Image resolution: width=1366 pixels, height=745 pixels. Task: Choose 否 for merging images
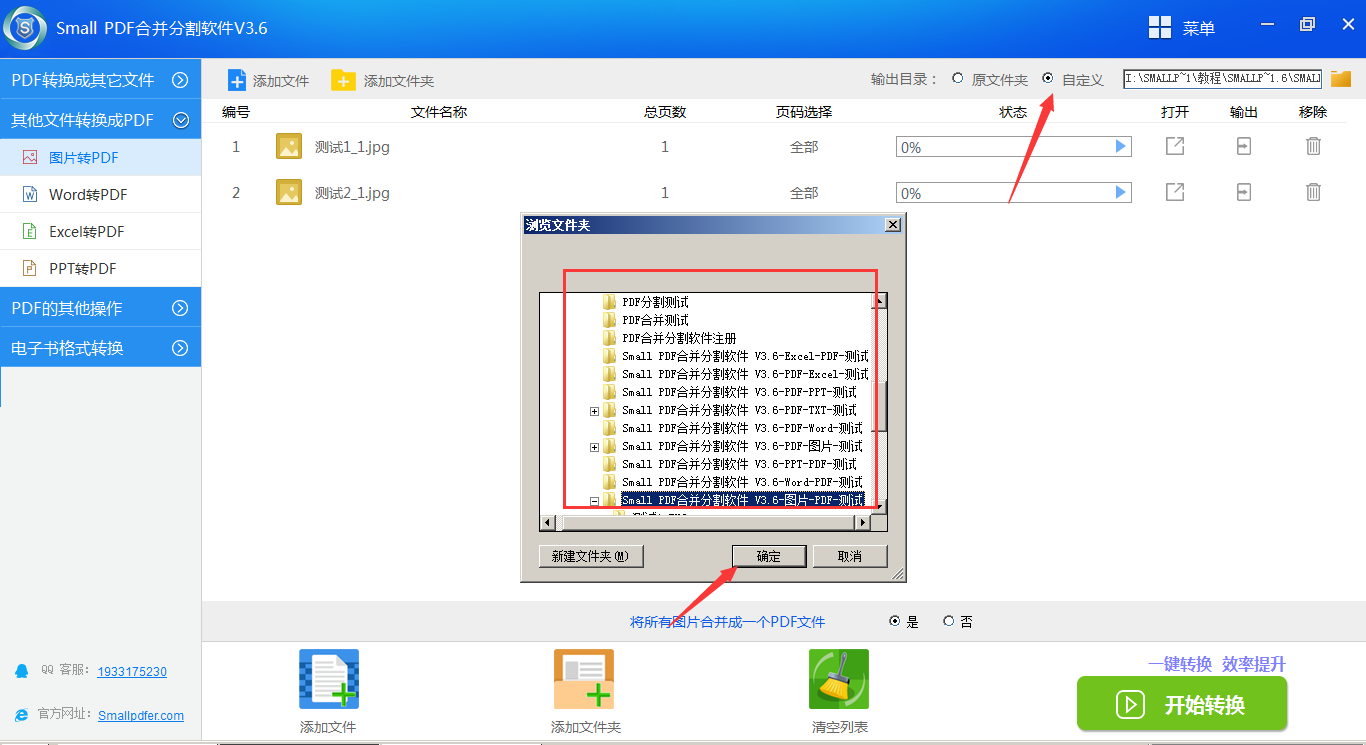point(948,621)
